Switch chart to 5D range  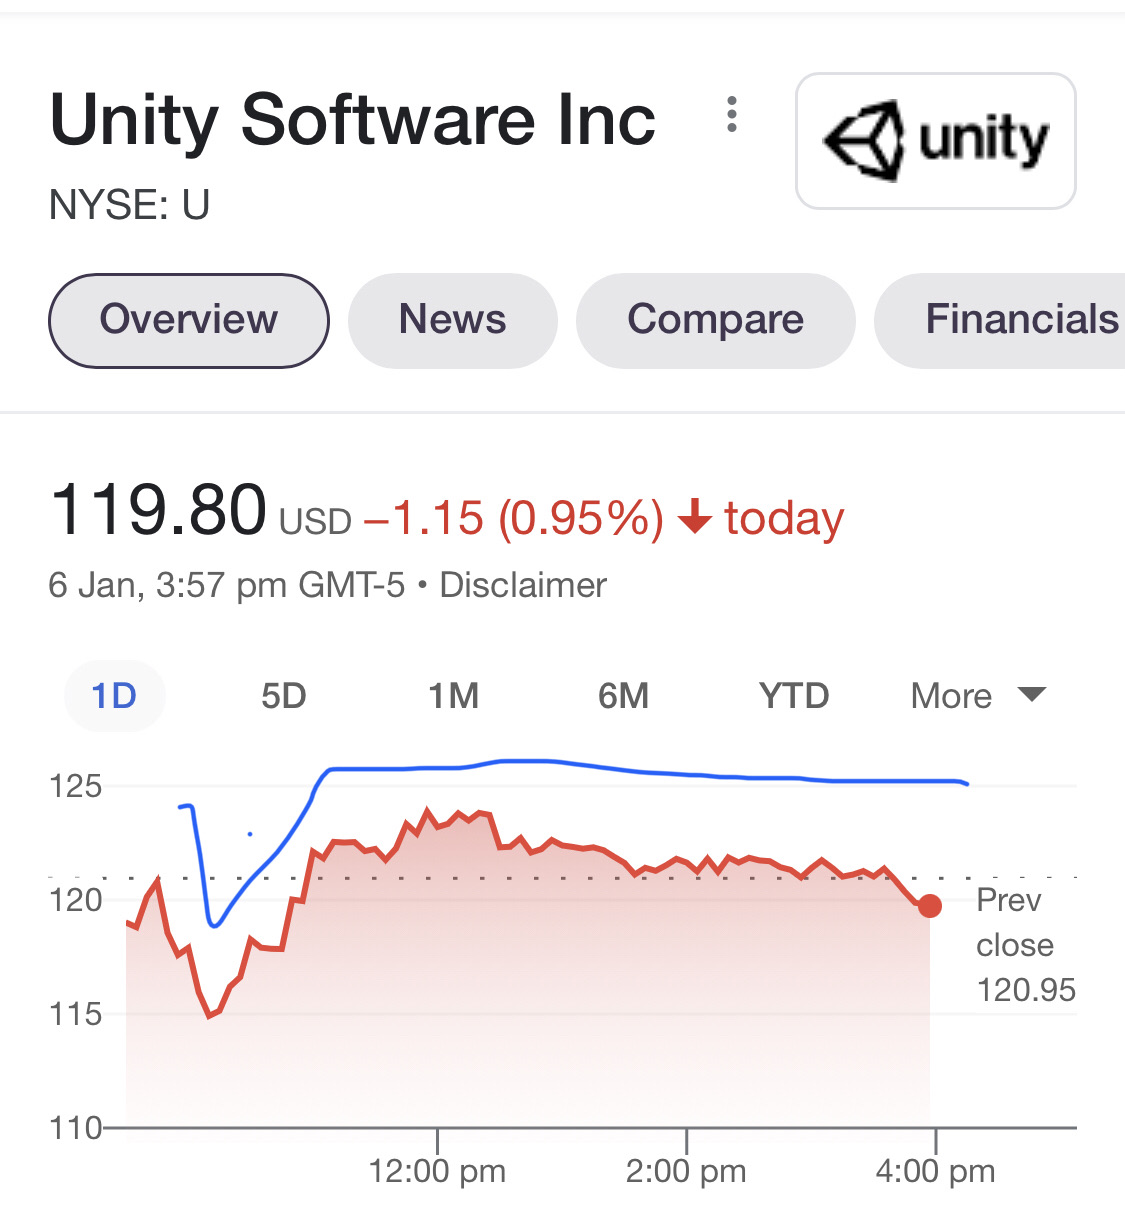point(284,696)
